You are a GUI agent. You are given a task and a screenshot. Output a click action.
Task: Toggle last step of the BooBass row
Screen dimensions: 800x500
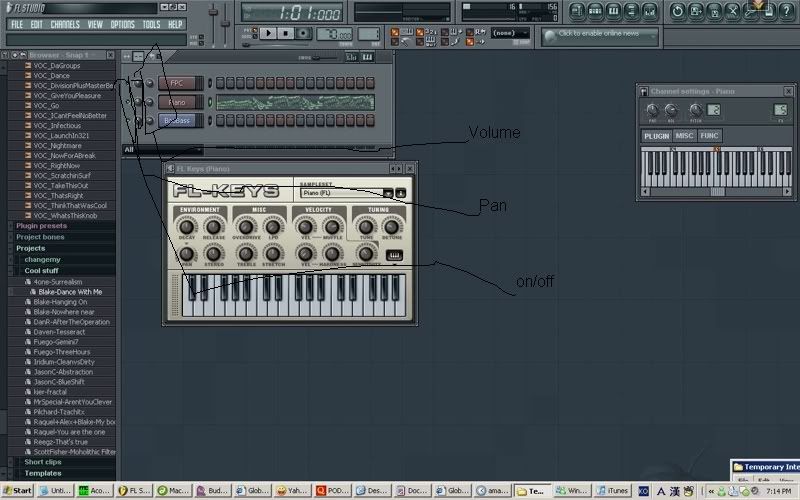pos(370,121)
